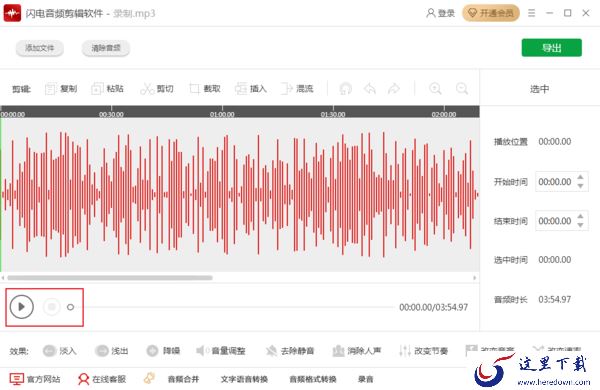Click the redo arrow icon
The width and height of the screenshot is (600, 390).
click(394, 89)
